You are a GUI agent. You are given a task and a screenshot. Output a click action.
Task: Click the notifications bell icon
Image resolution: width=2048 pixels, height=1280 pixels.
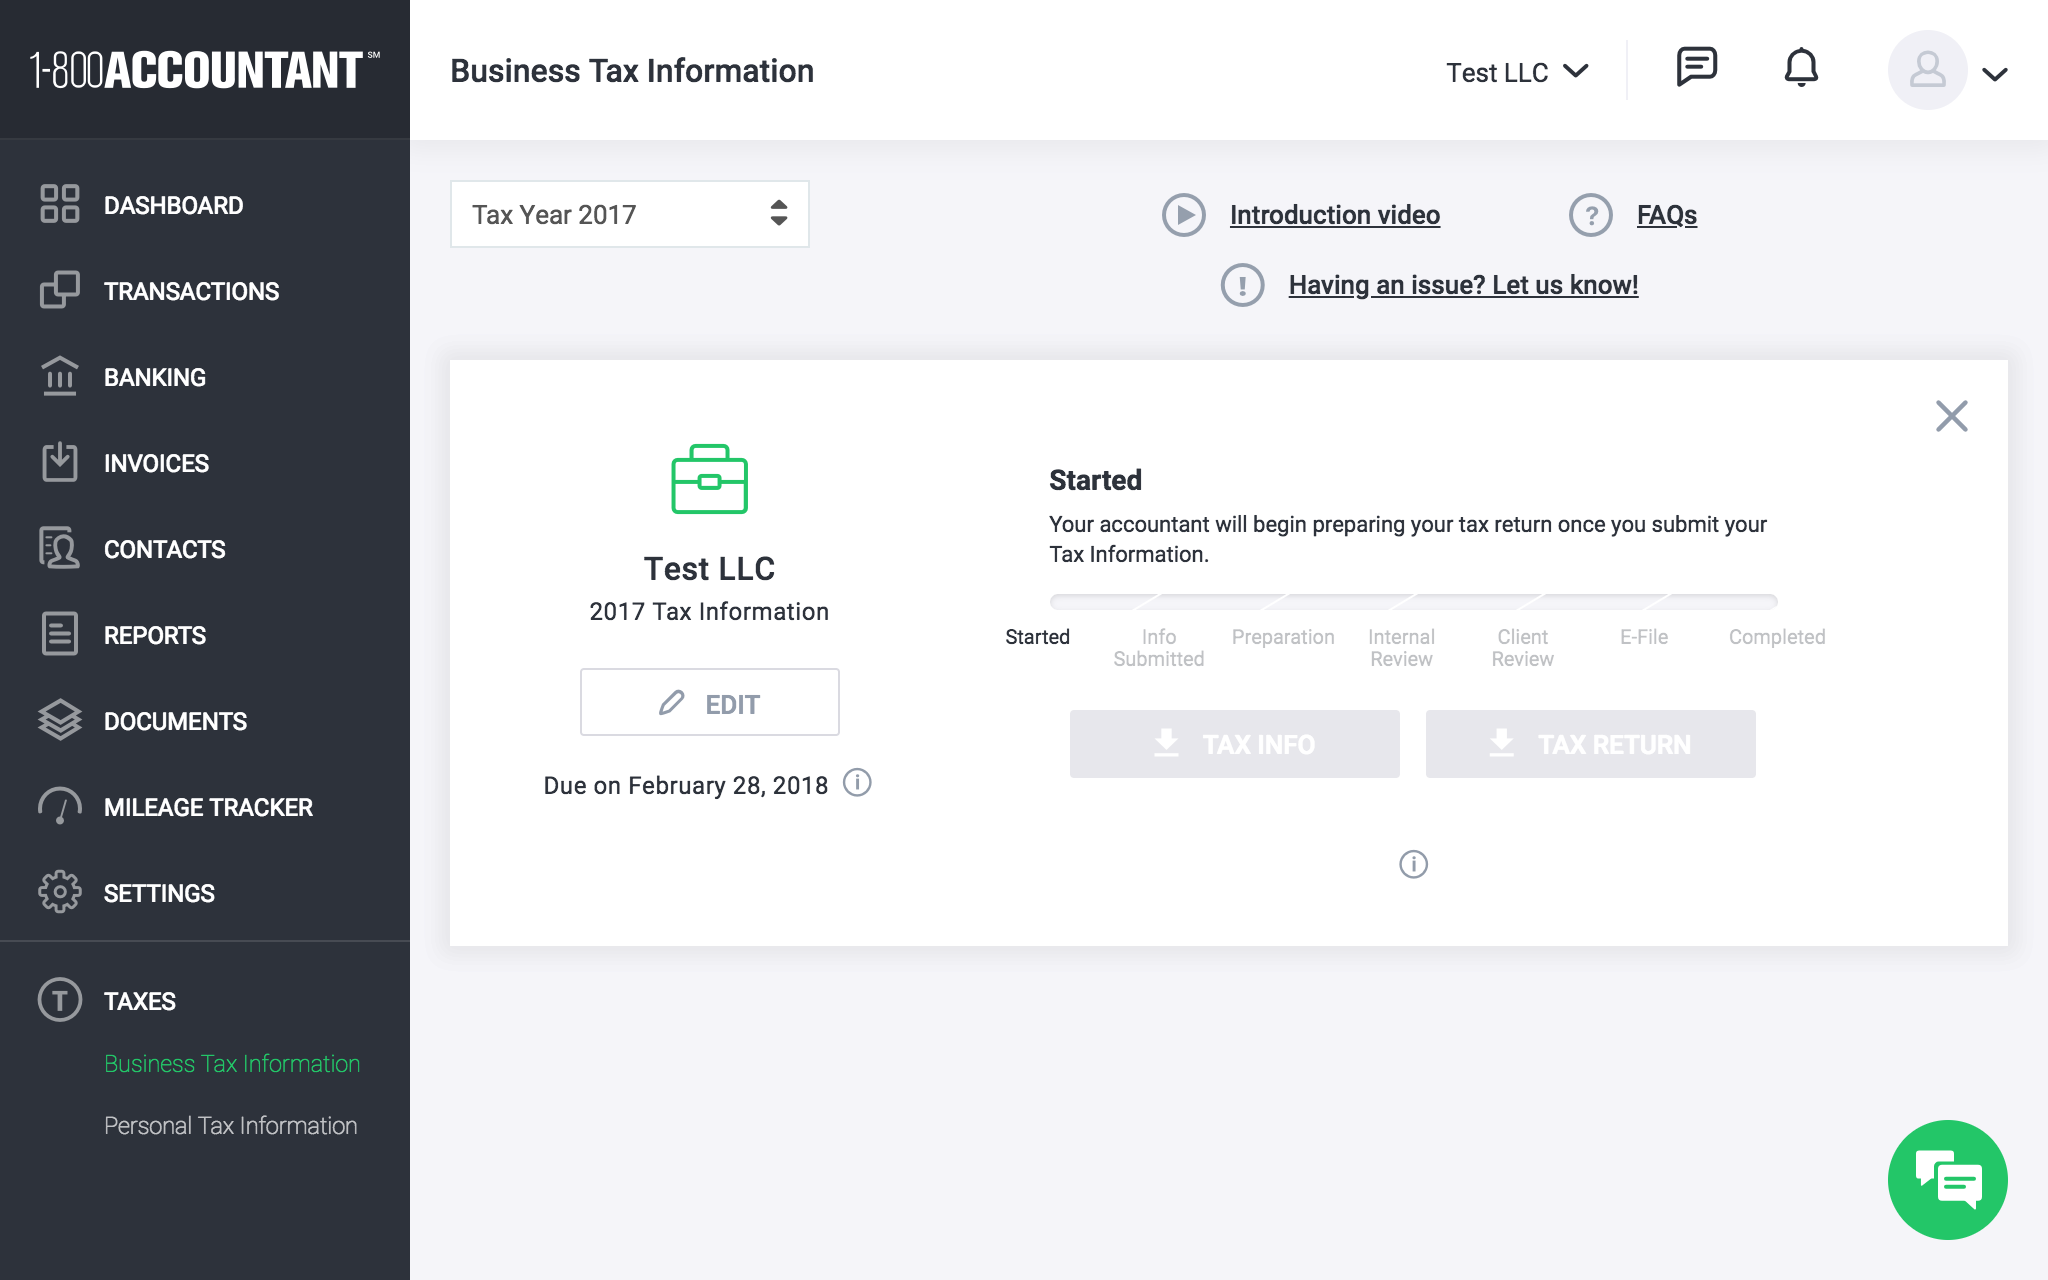click(1801, 68)
